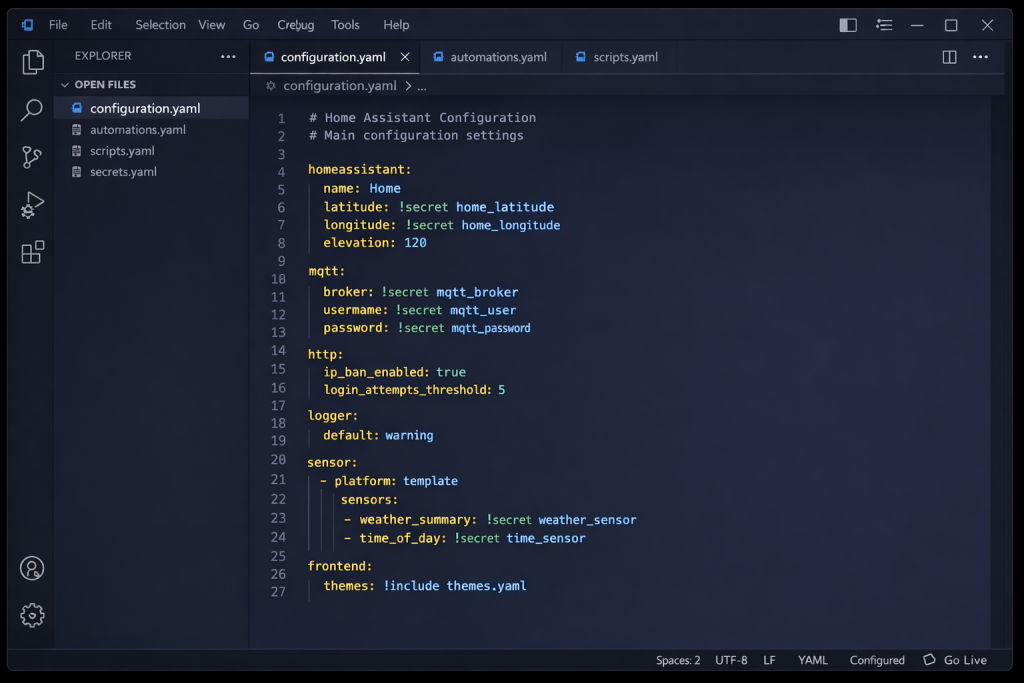Screen dimensions: 1024x683
Task: Open the Crebug menu
Action: tap(295, 25)
